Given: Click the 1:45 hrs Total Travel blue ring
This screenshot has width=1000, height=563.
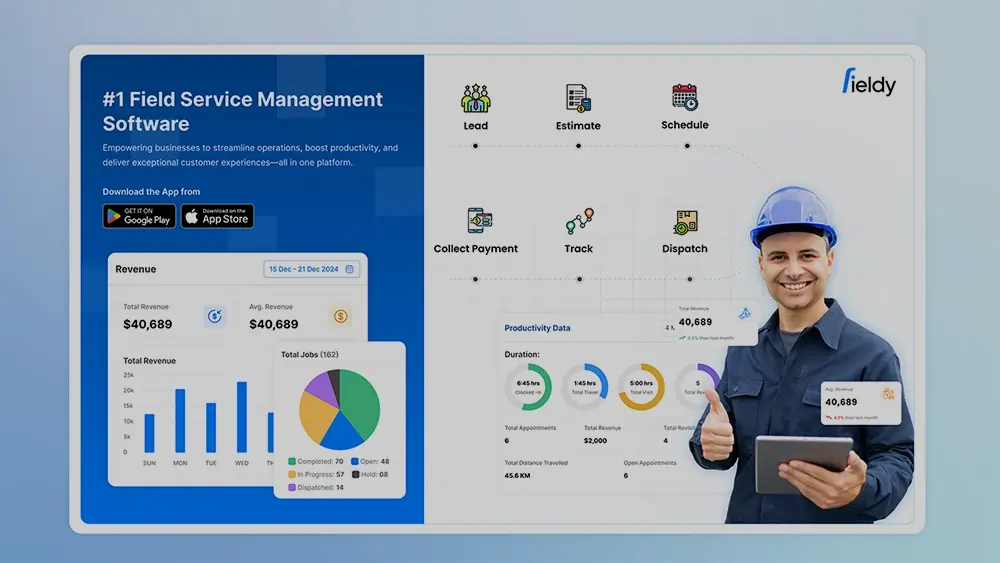Looking at the screenshot, I should point(585,387).
